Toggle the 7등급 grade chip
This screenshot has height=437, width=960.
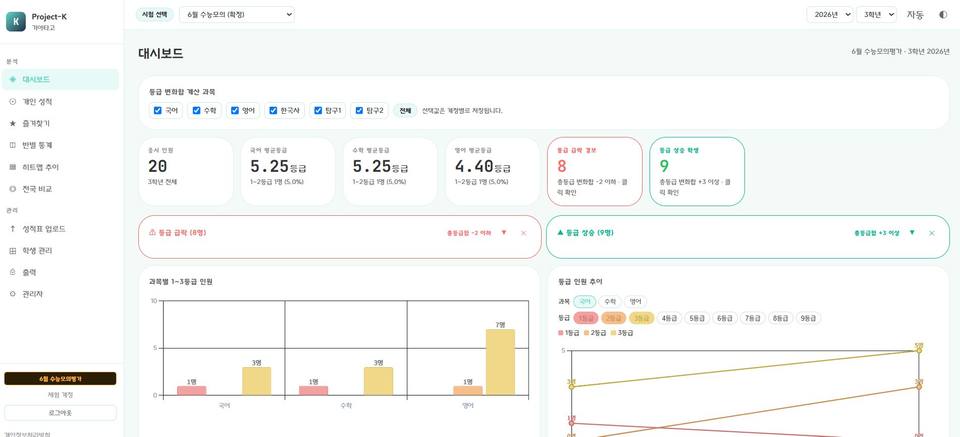coord(752,318)
